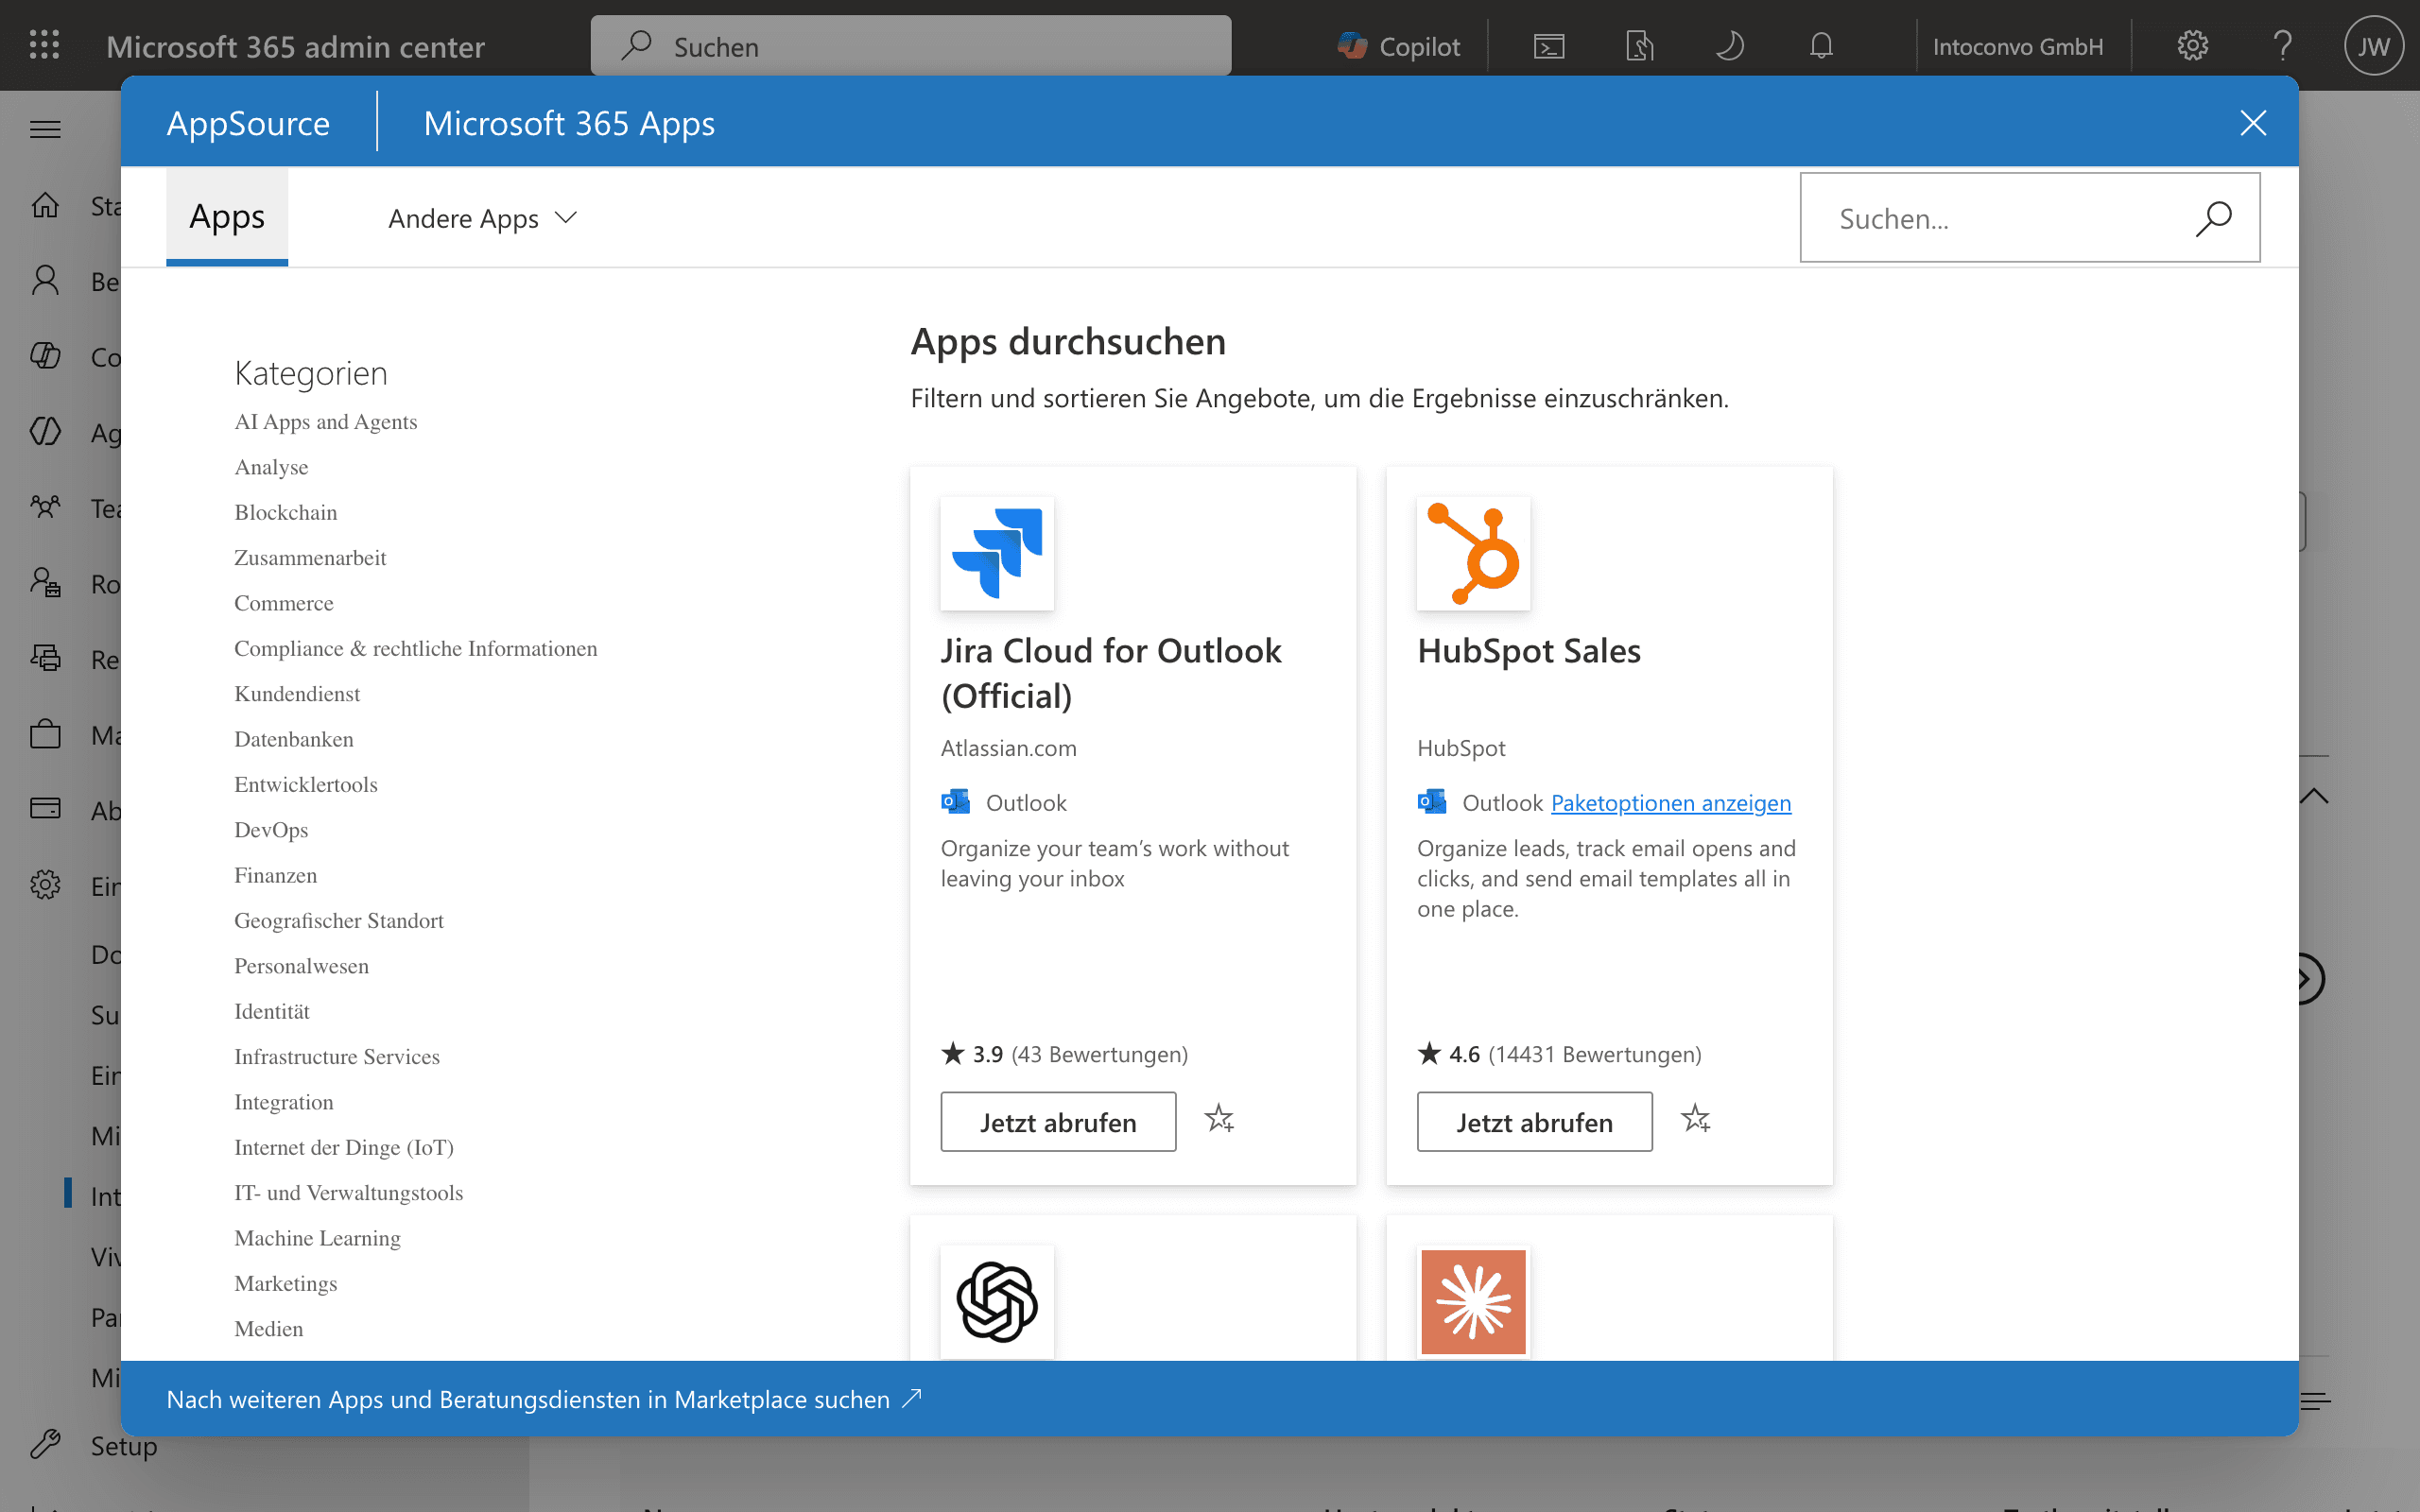The height and width of the screenshot is (1512, 2420).
Task: Select Entwicklertools category
Action: coord(306,784)
